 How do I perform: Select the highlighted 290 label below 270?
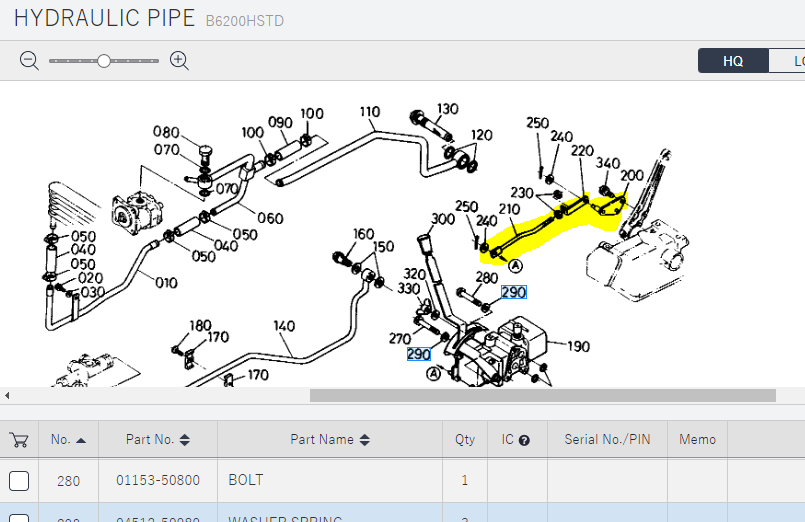click(418, 354)
